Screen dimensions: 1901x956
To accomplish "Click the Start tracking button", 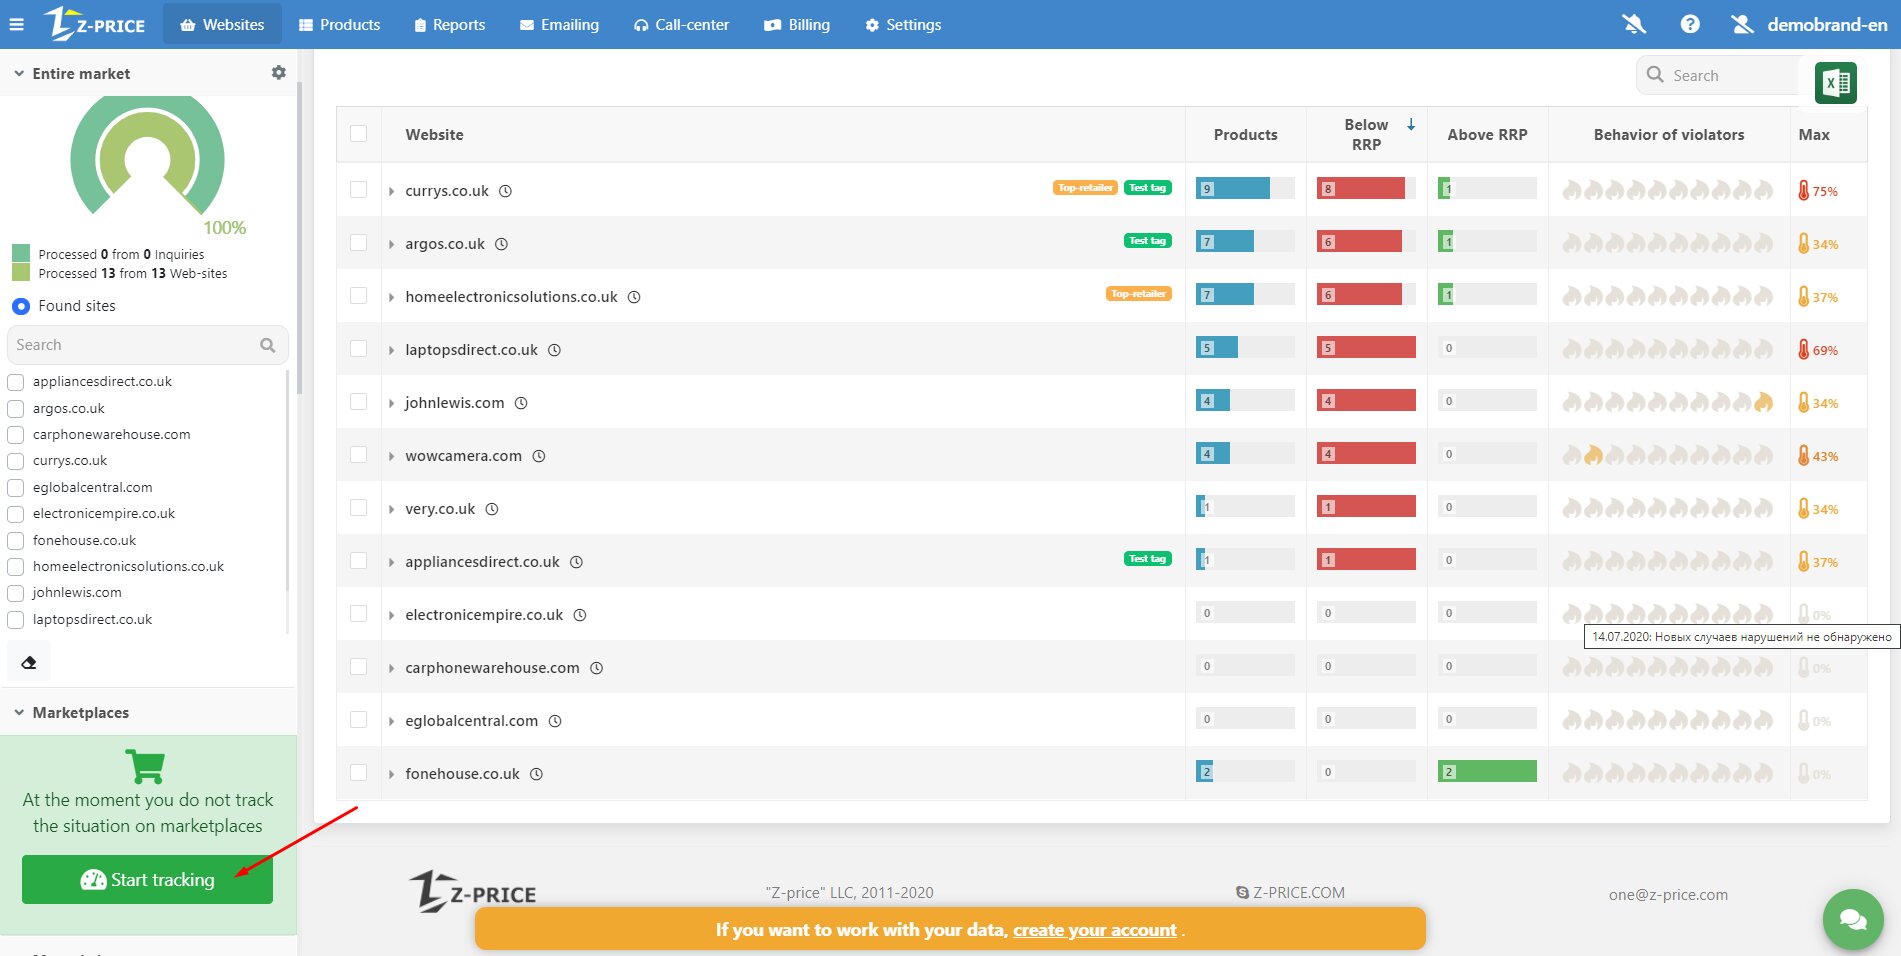I will click(x=147, y=880).
